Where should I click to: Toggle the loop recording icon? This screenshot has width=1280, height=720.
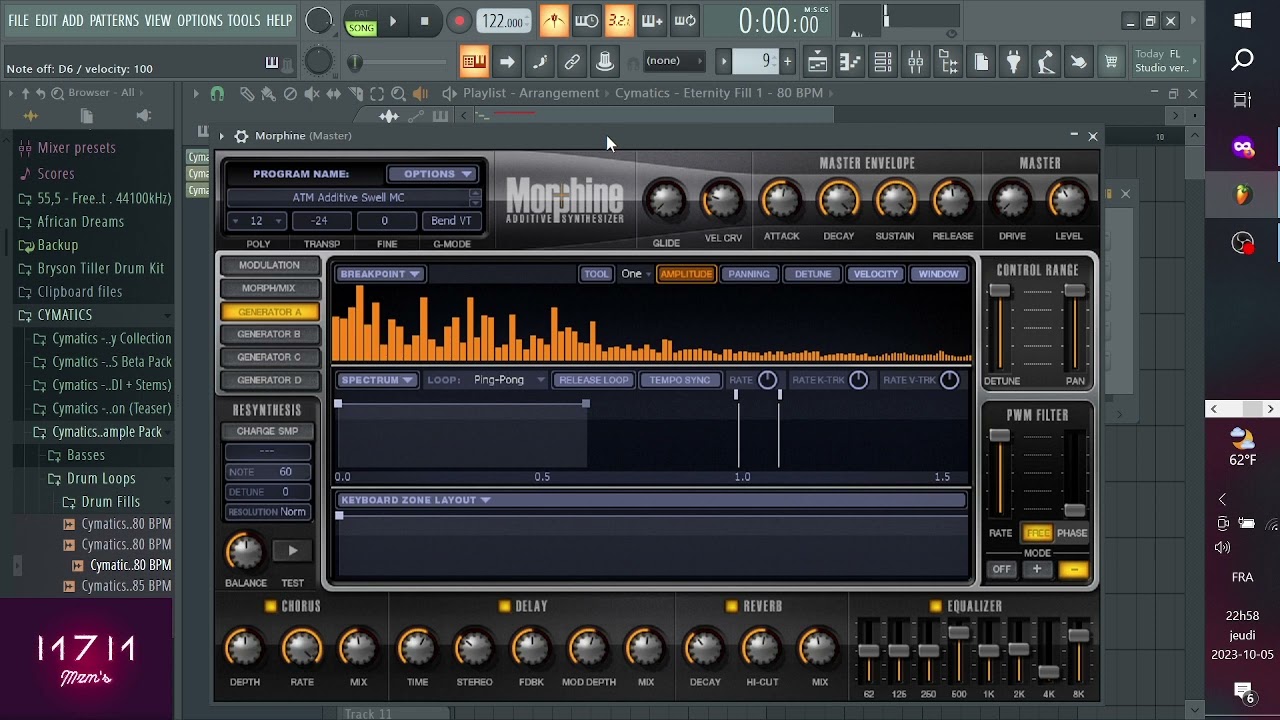685,20
